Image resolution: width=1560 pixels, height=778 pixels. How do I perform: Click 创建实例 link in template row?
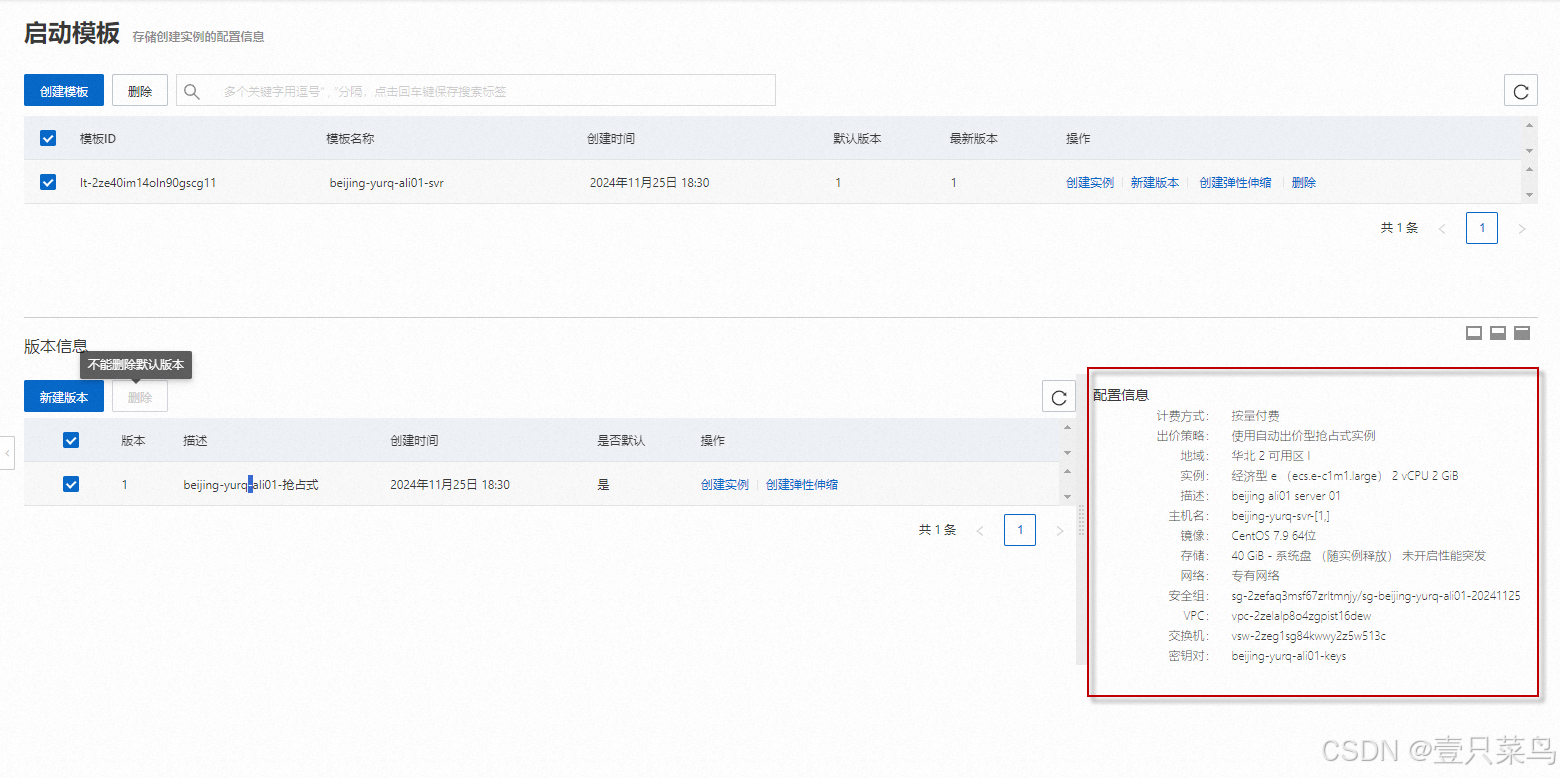tap(1090, 183)
